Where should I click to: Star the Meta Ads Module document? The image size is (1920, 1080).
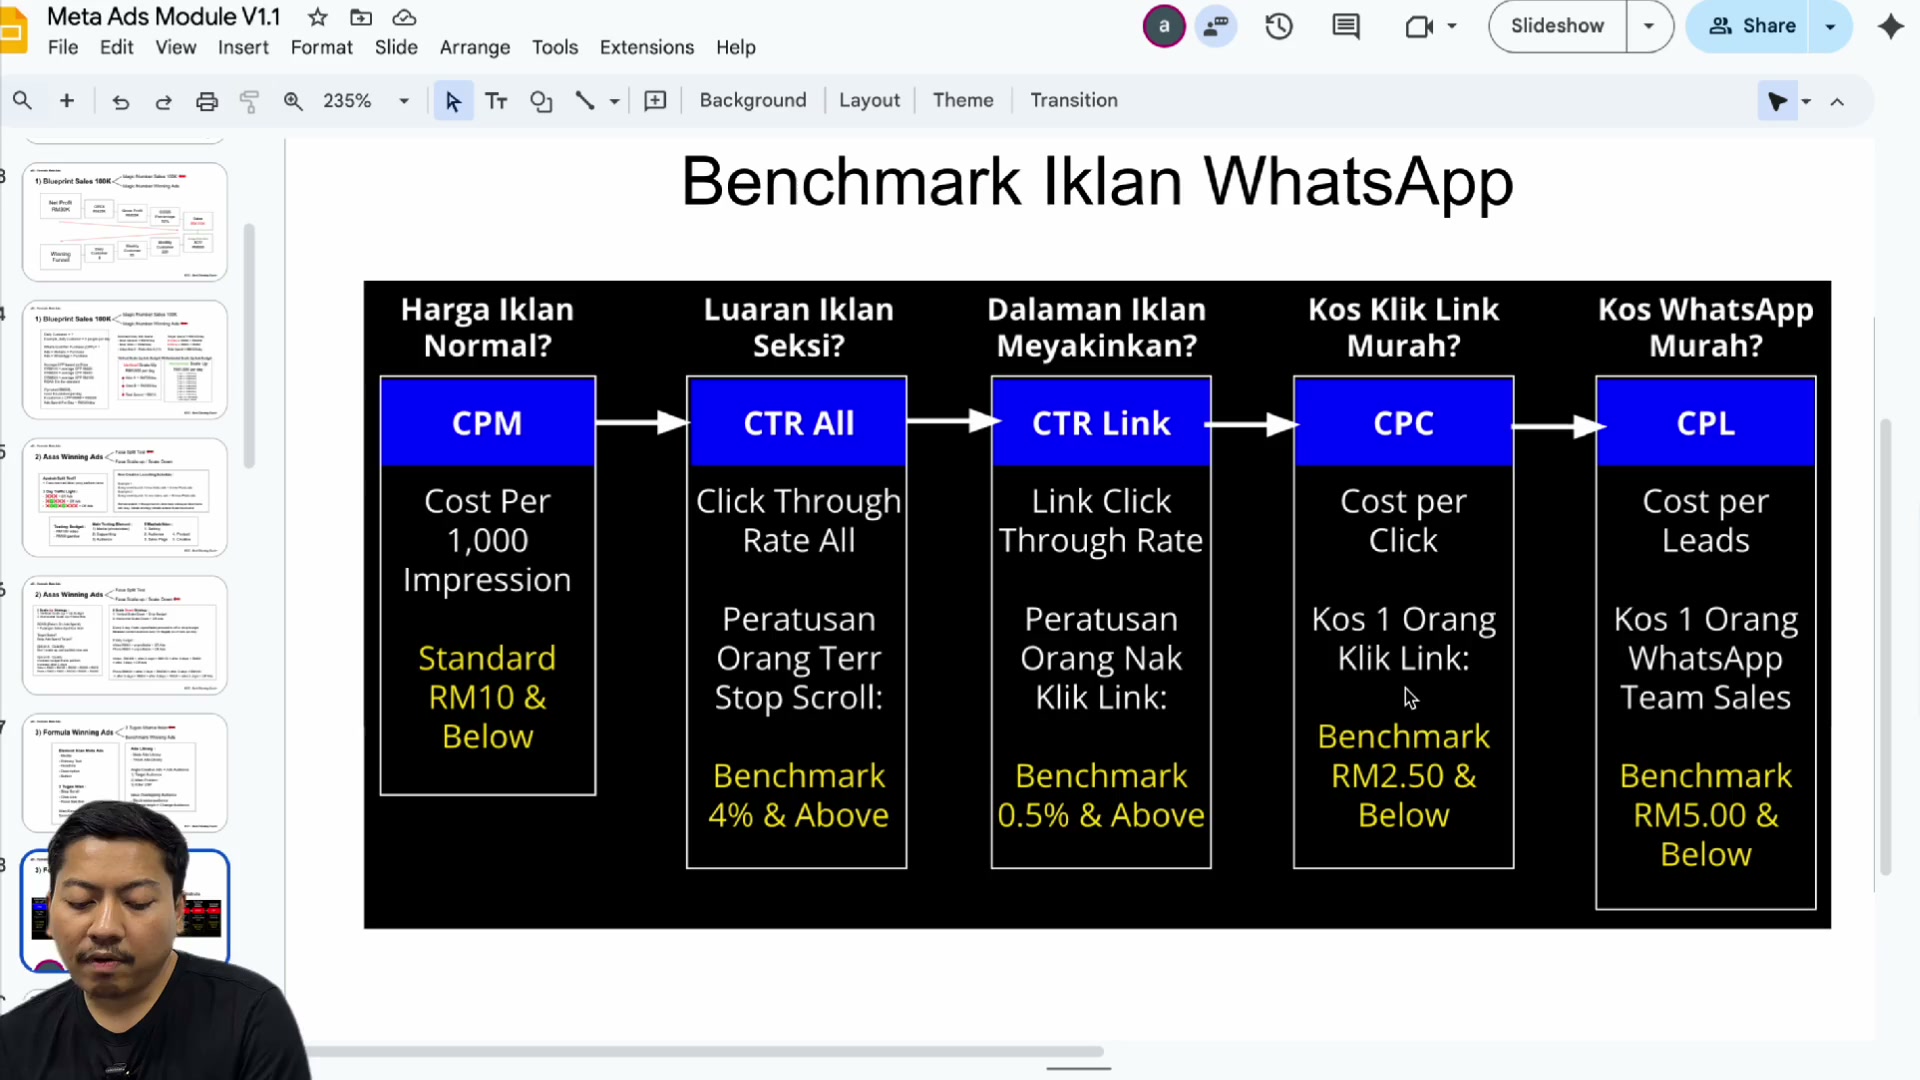pyautogui.click(x=317, y=17)
